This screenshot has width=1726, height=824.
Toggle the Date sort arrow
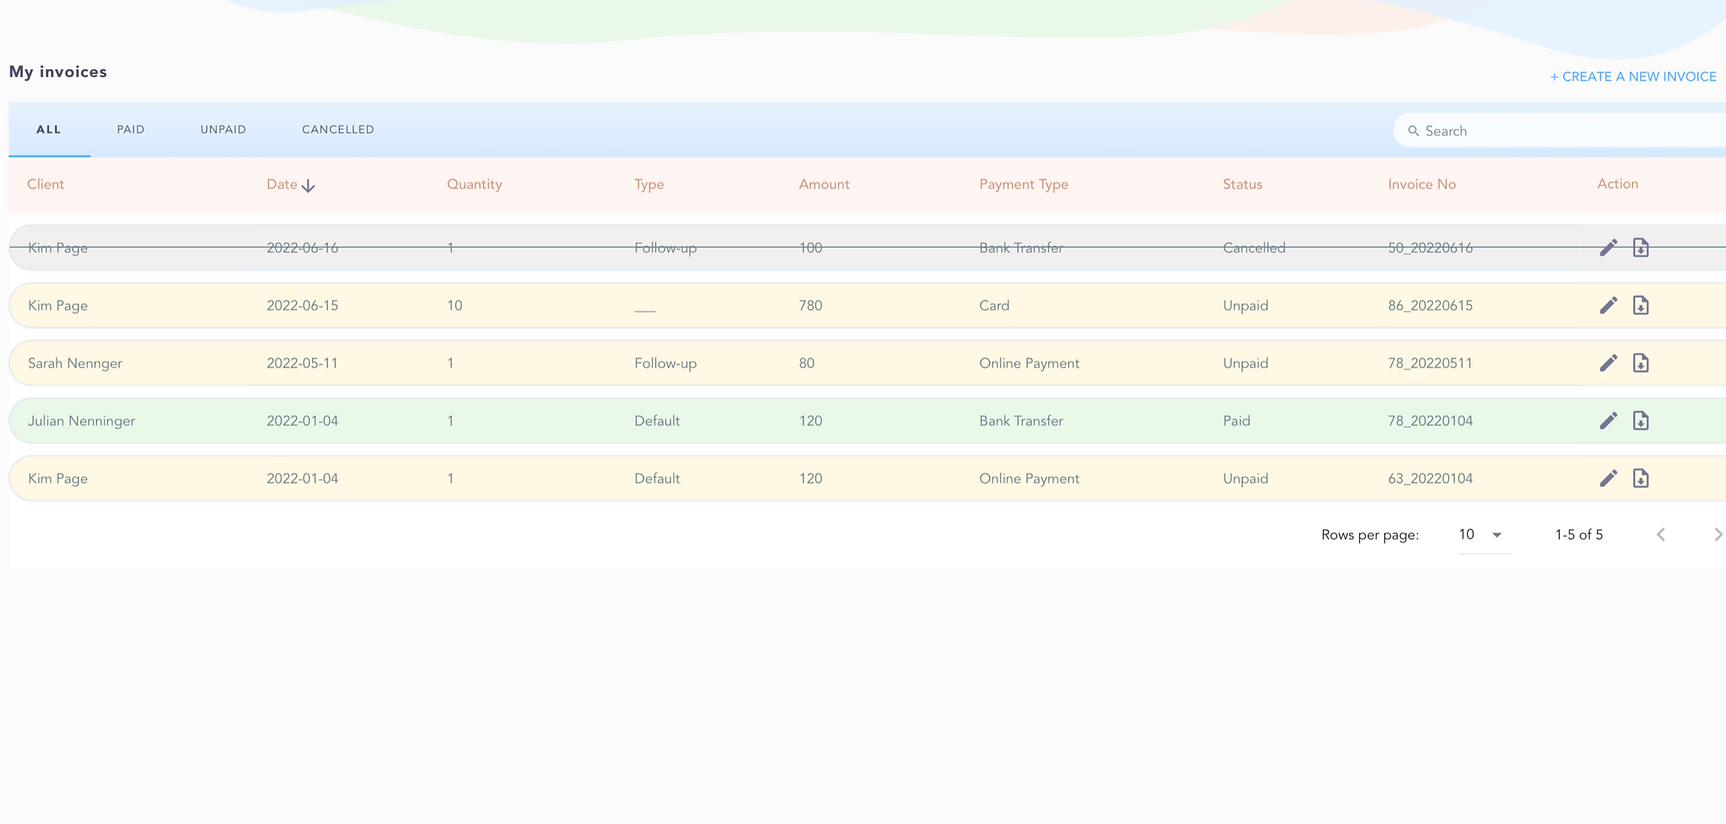tap(308, 186)
